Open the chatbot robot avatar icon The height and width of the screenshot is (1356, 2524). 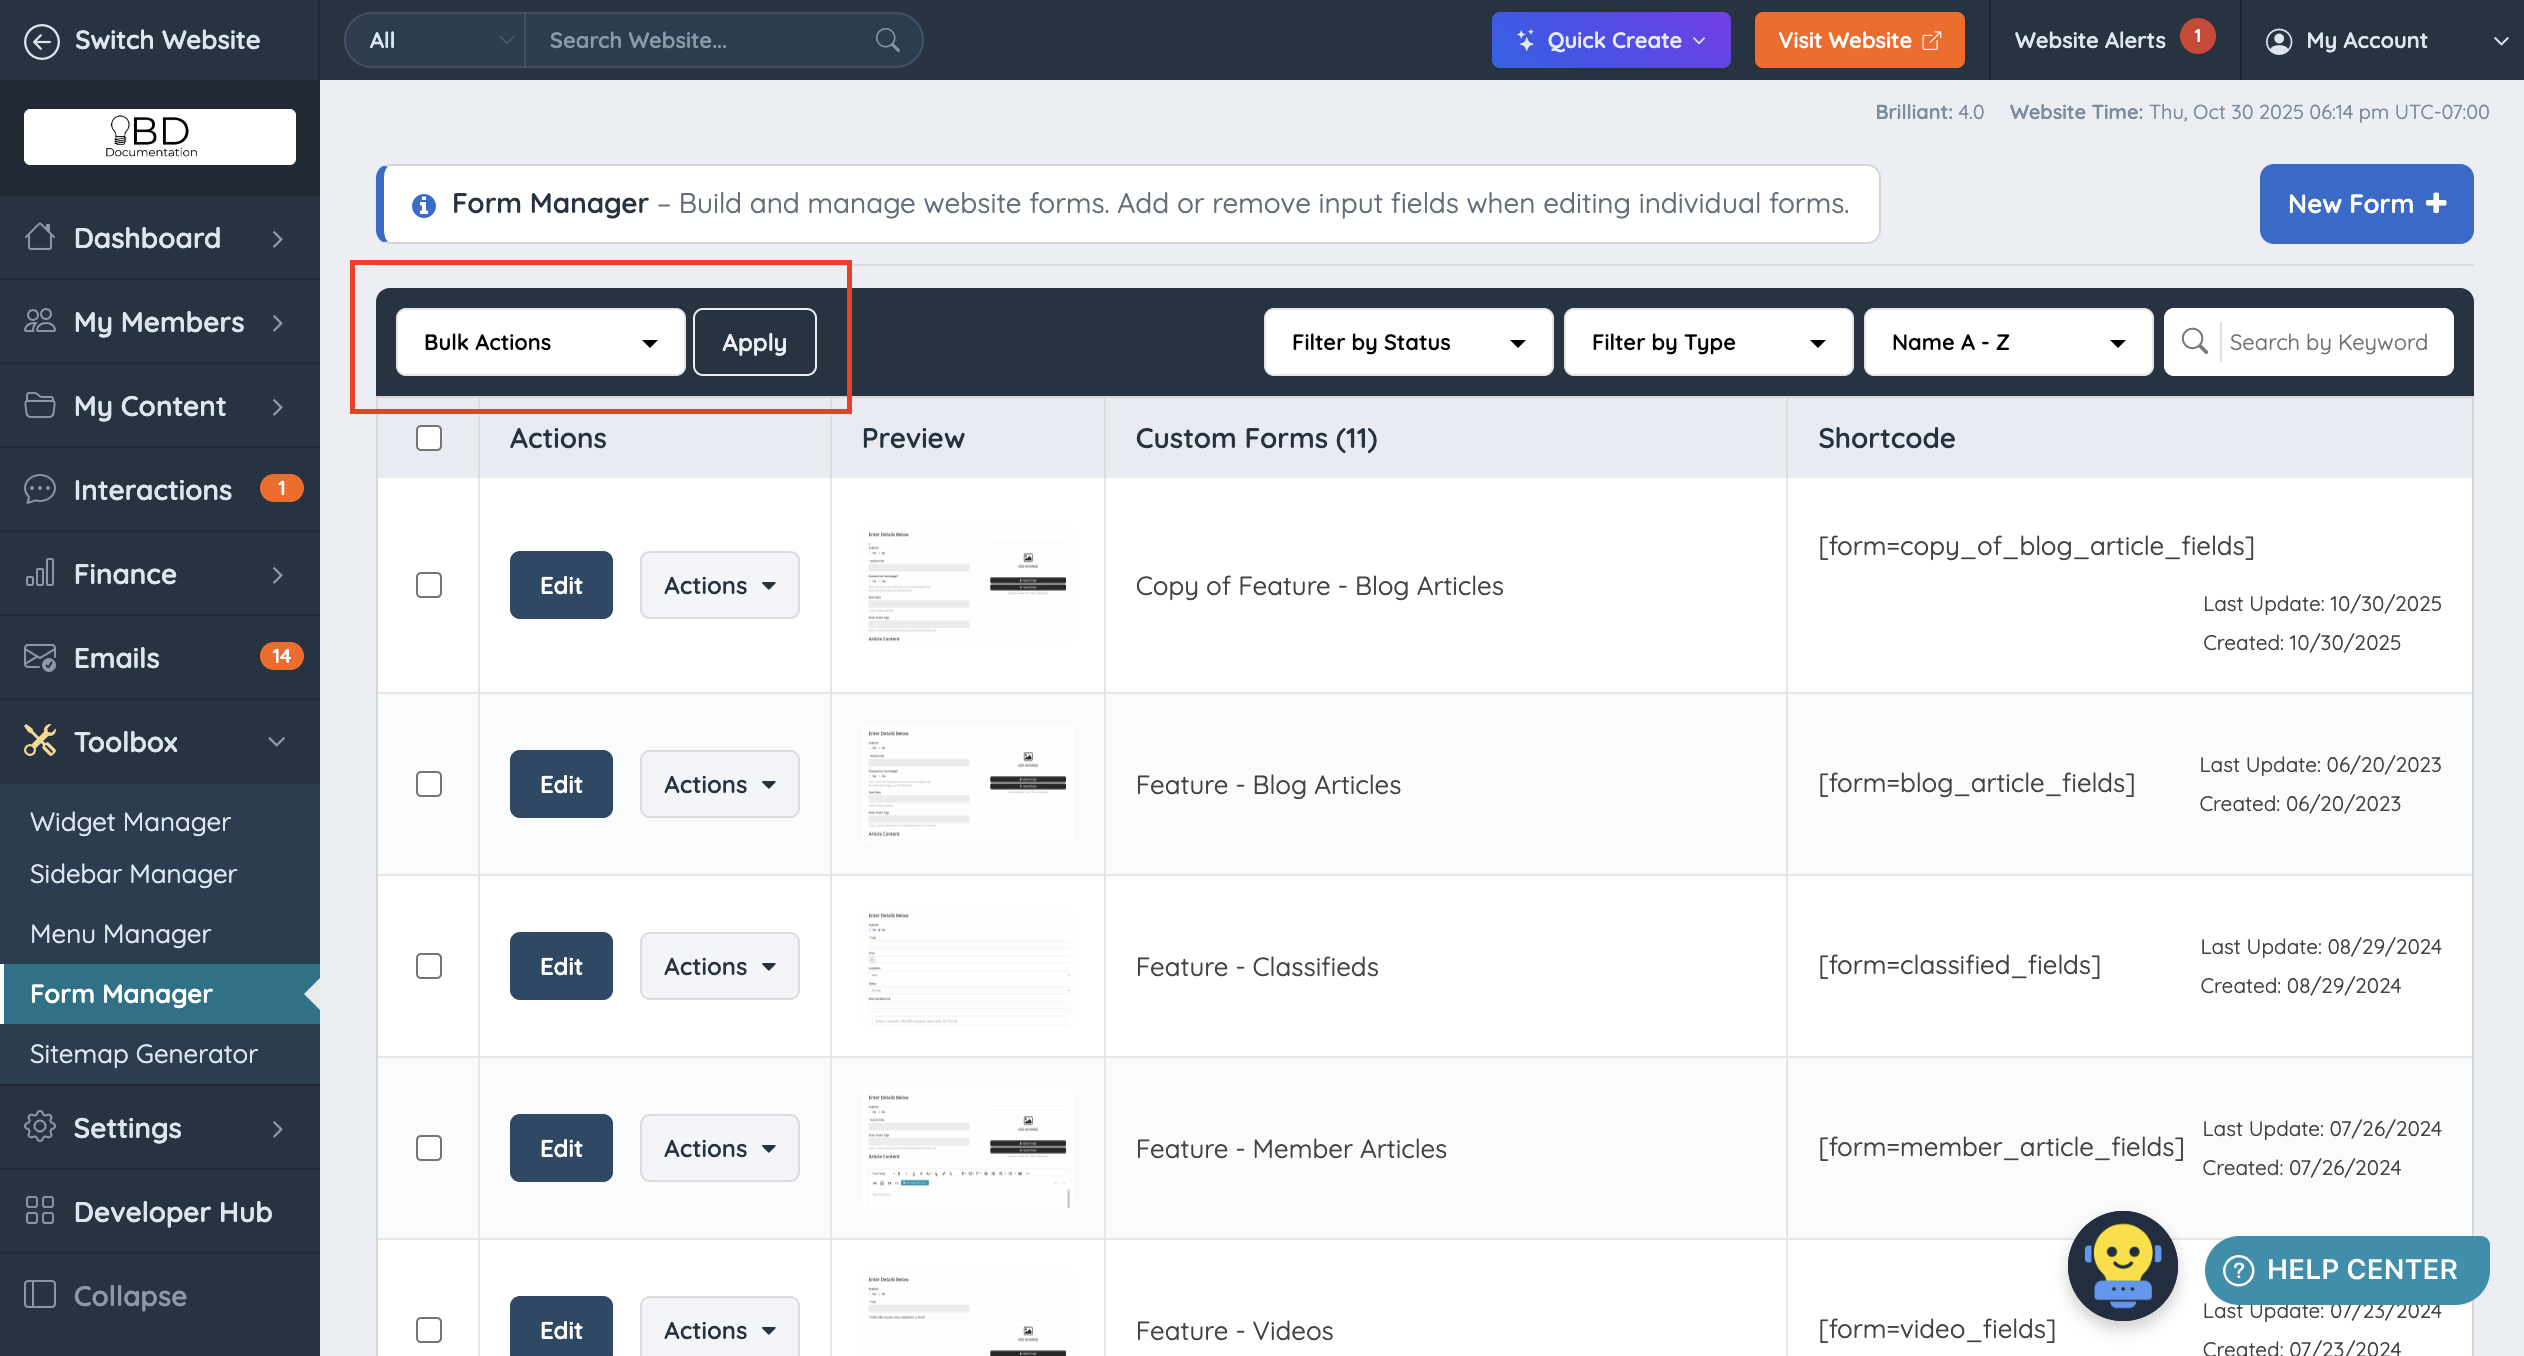pyautogui.click(x=2122, y=1265)
